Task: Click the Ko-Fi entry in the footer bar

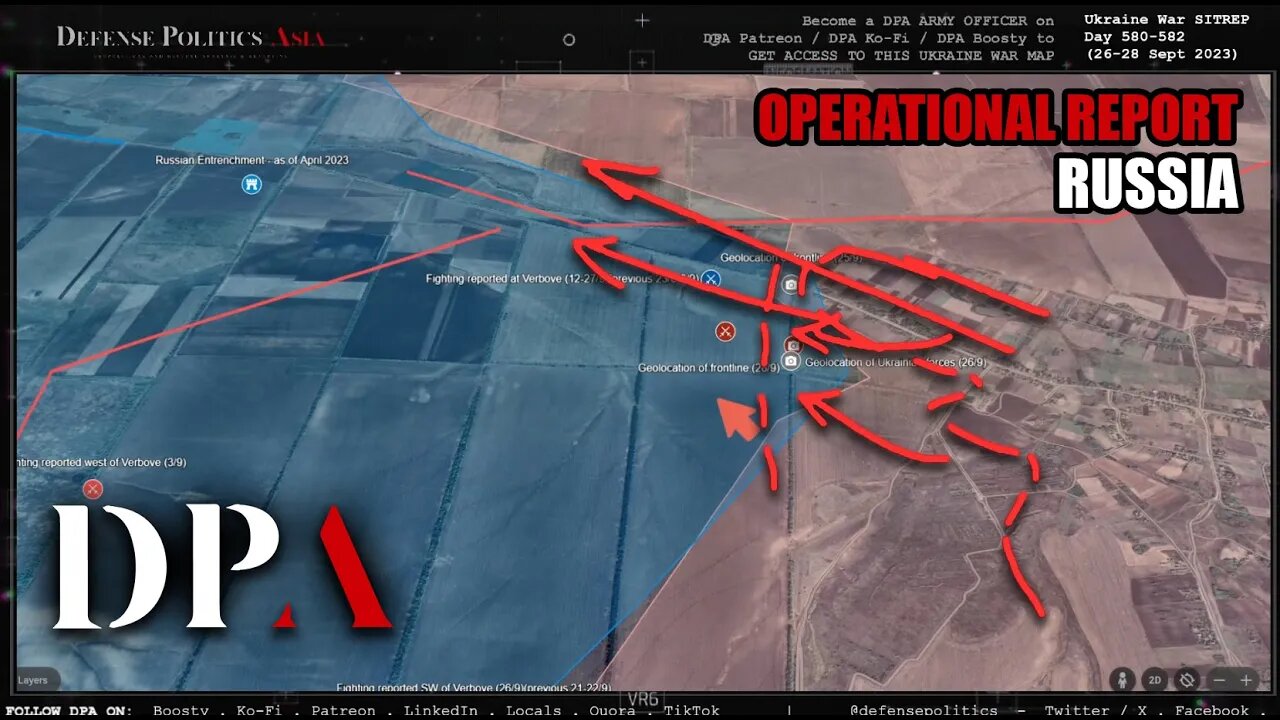Action: (x=261, y=710)
